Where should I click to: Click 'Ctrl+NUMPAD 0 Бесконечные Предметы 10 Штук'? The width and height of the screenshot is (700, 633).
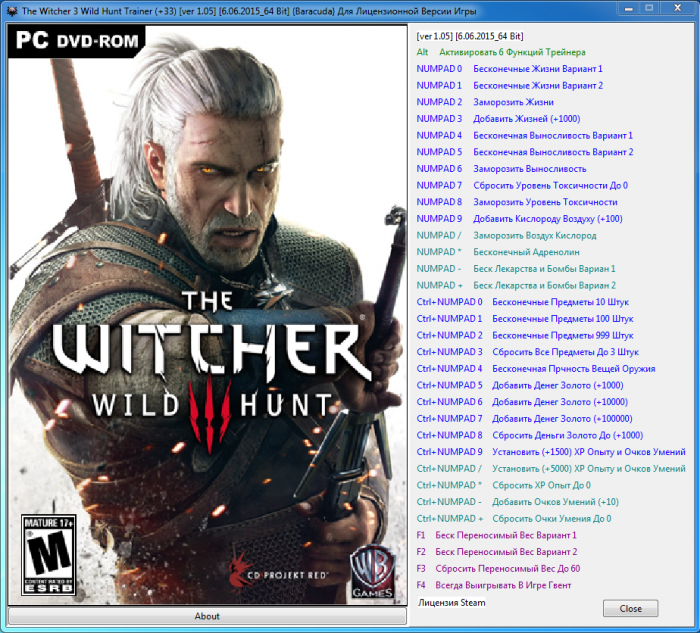coord(523,302)
